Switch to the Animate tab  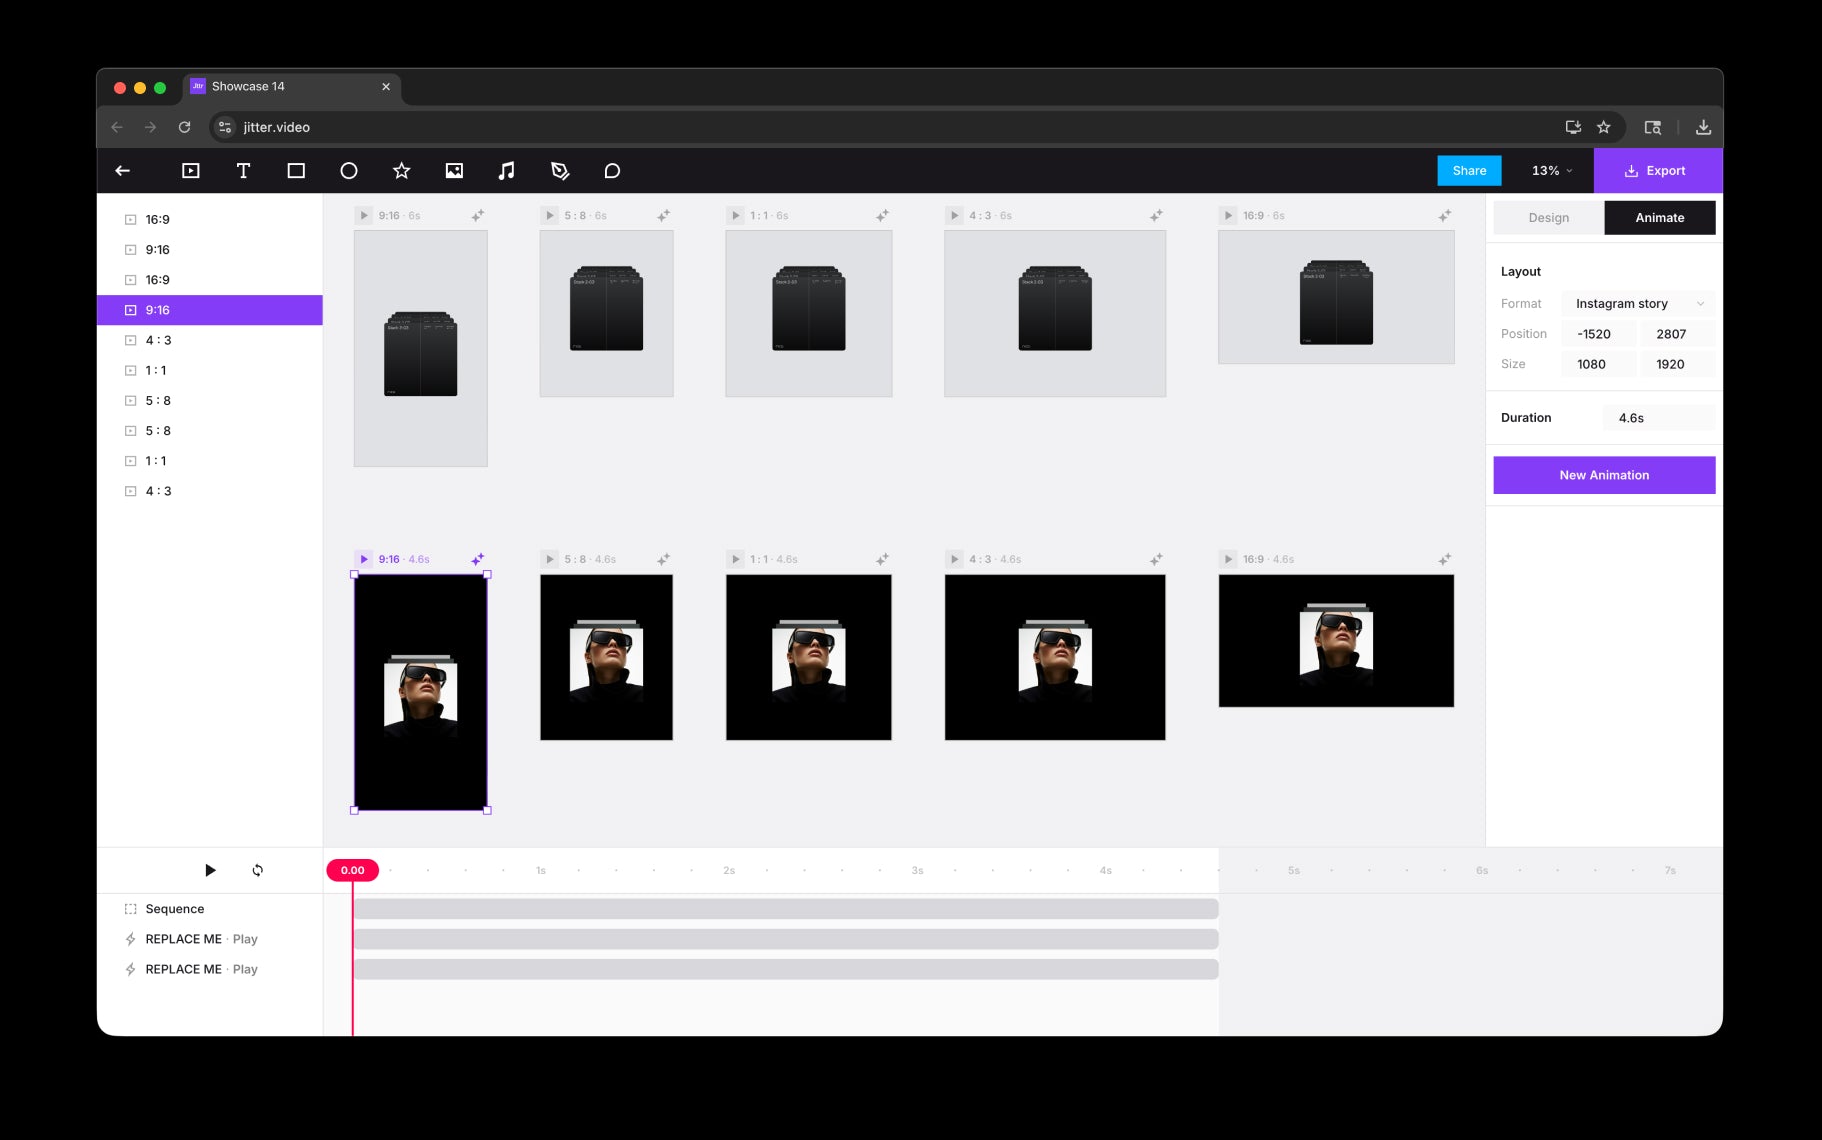[1659, 218]
